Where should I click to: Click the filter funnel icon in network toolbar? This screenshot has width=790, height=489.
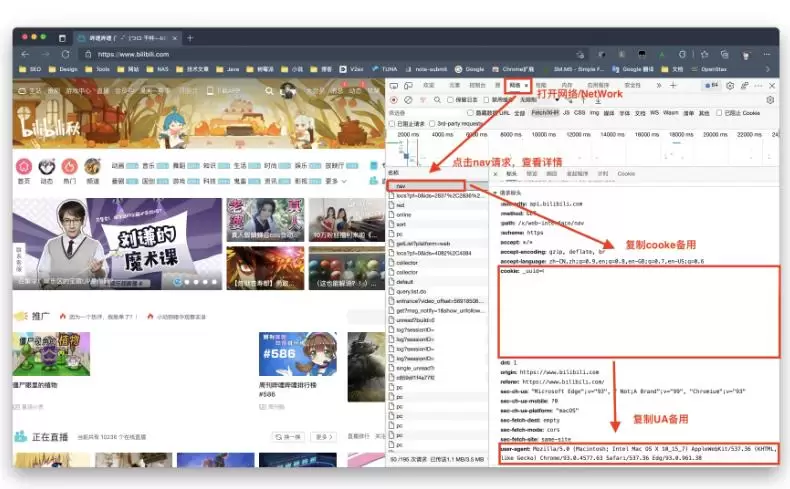(423, 100)
